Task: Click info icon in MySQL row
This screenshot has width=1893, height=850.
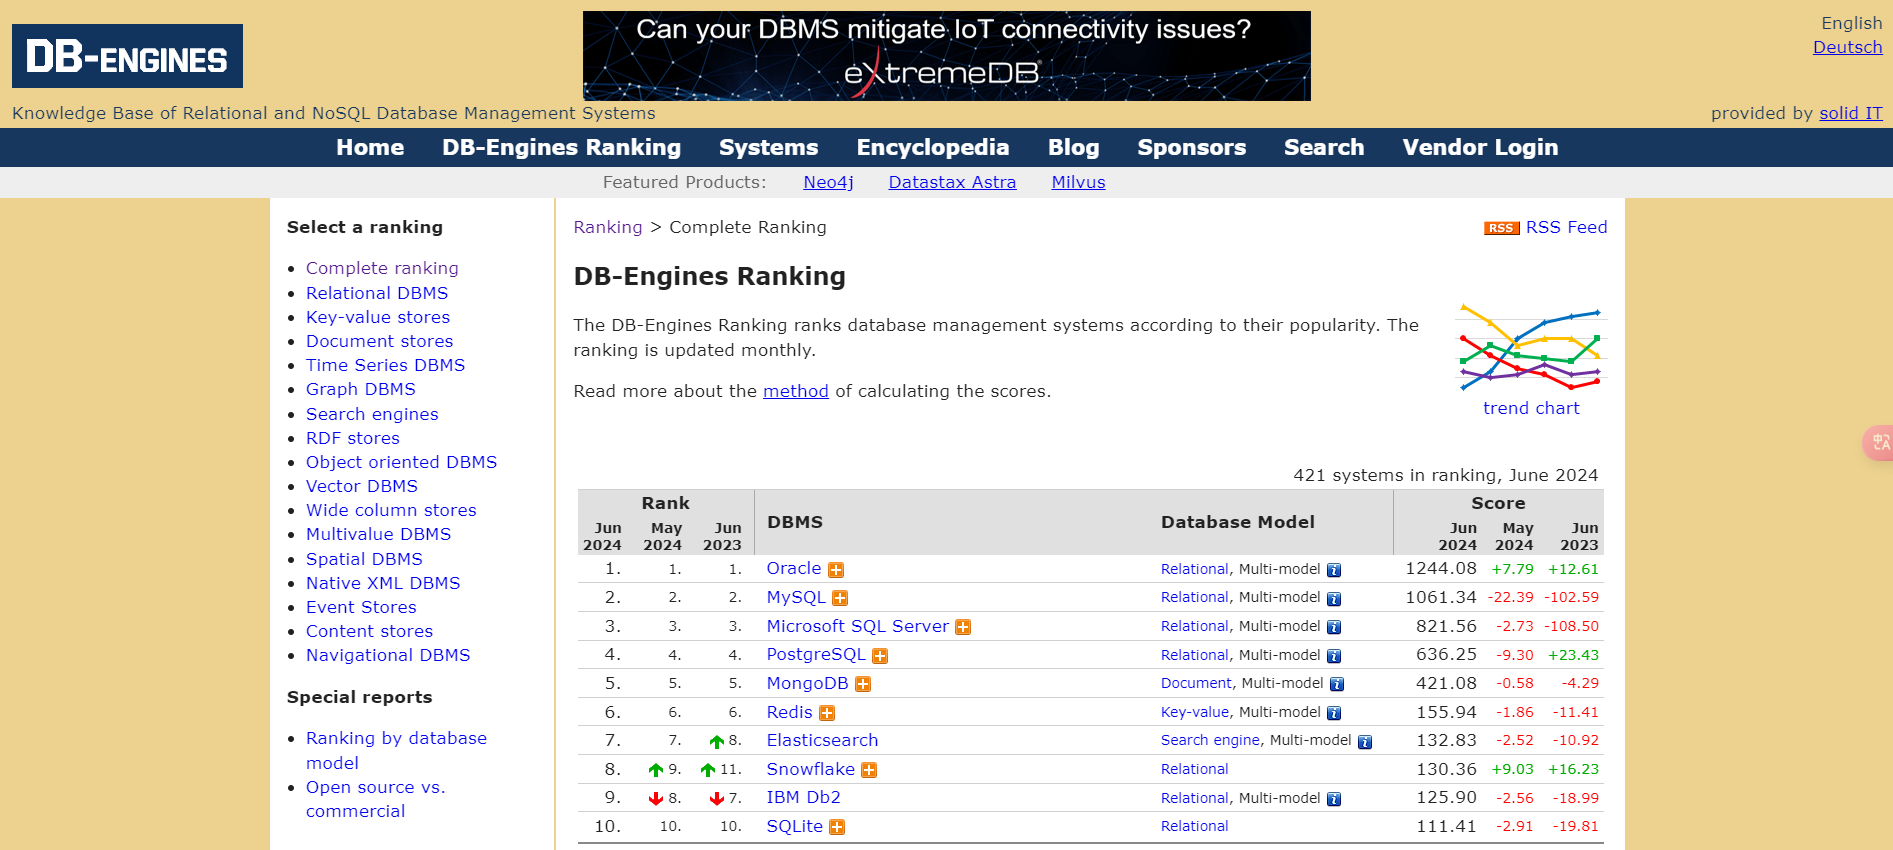Action: (1334, 598)
